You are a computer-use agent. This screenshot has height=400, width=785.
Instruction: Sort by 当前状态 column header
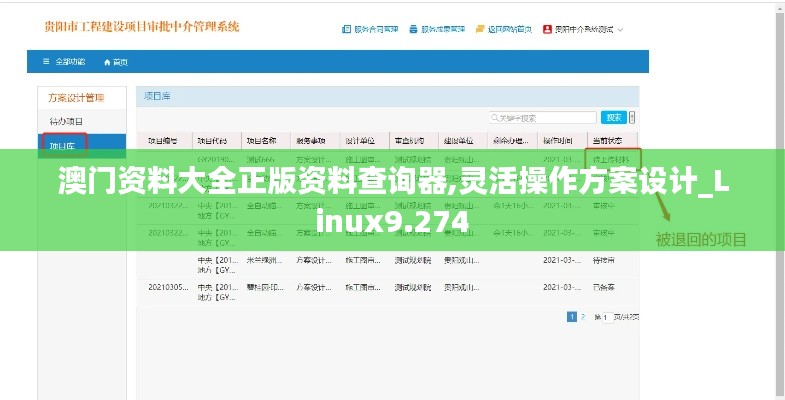point(607,140)
